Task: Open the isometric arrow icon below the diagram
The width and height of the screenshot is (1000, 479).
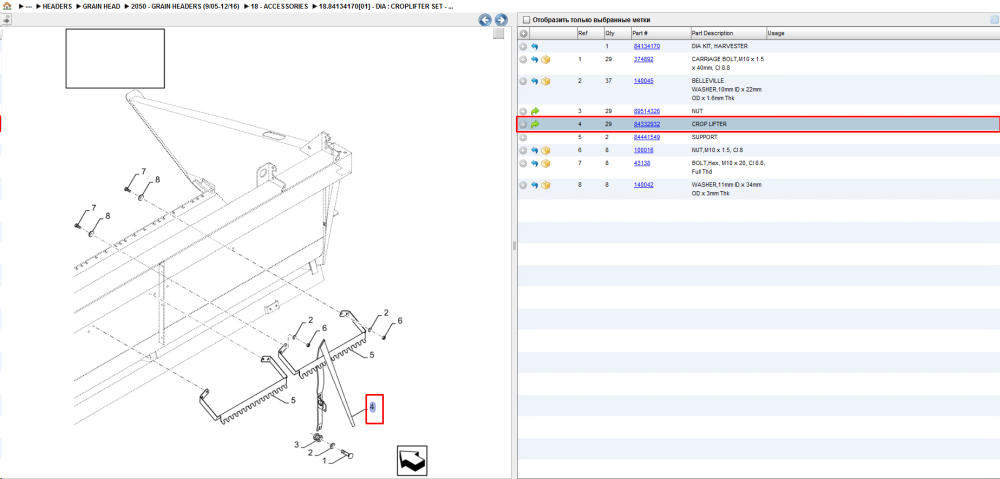Action: pyautogui.click(x=412, y=461)
